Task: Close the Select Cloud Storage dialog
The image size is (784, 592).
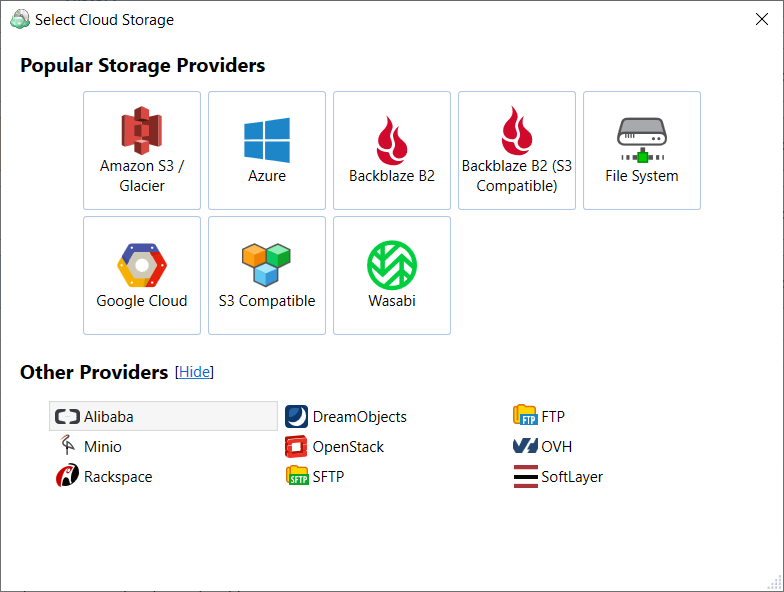Action: tap(762, 19)
